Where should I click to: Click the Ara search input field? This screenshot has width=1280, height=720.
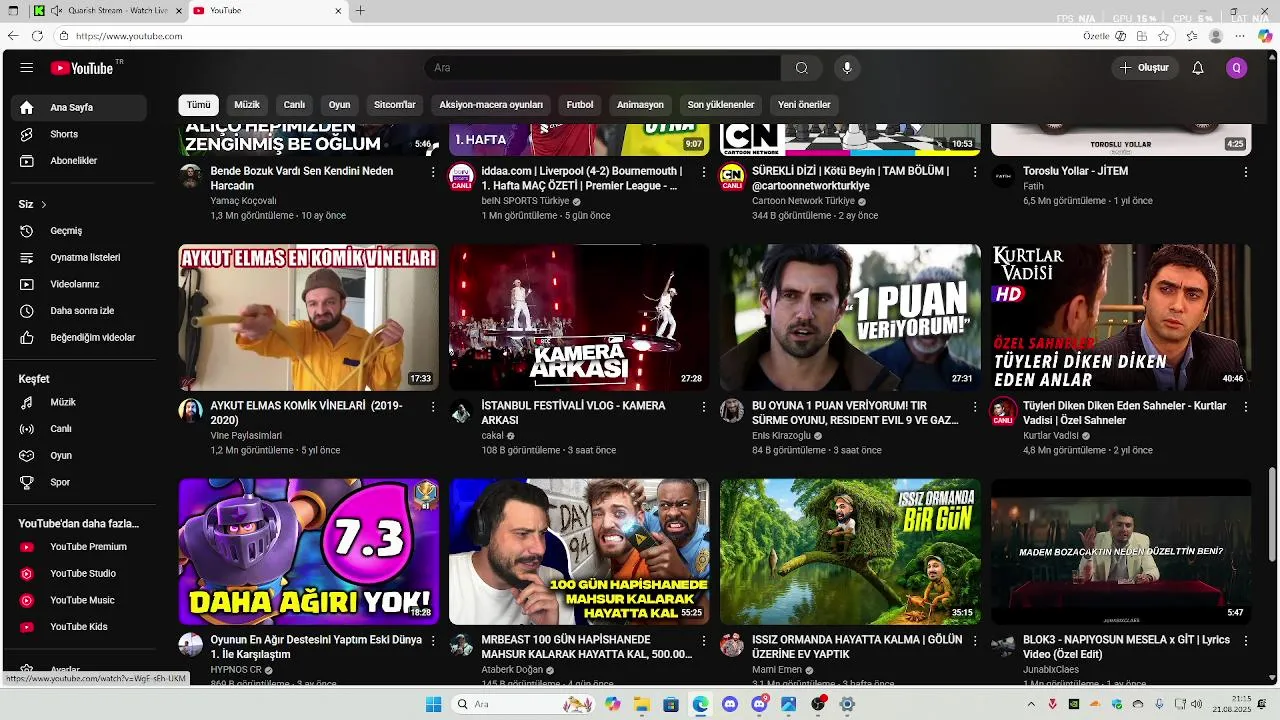[602, 68]
